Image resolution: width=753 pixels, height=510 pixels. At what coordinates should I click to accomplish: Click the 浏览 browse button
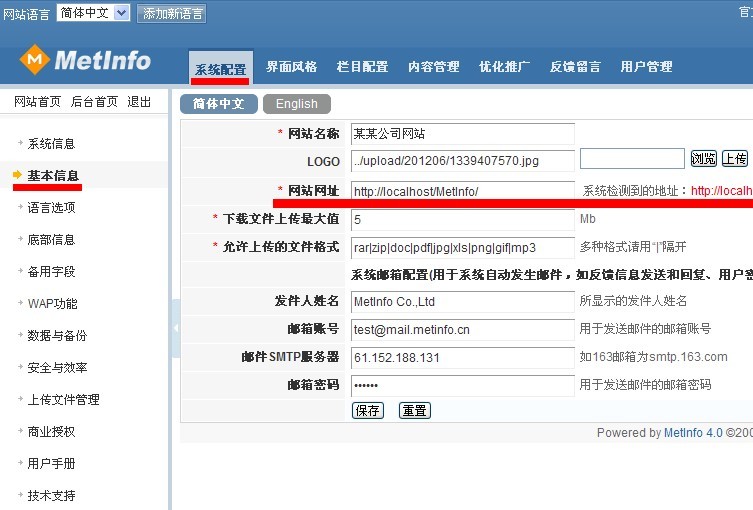tap(704, 158)
